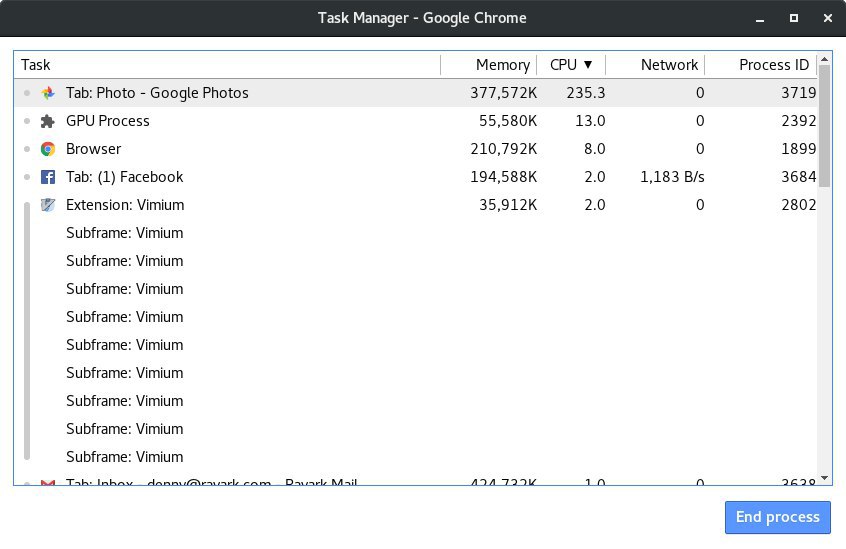Click the GPU Process puzzle piece icon
The height and width of the screenshot is (549, 846).
click(x=48, y=121)
